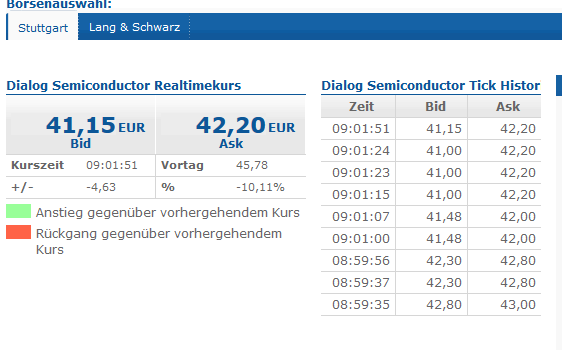Screen dimensions: 562x361
Task: Click the Dialog Semiconductor Tick History heading
Action: tap(430, 86)
